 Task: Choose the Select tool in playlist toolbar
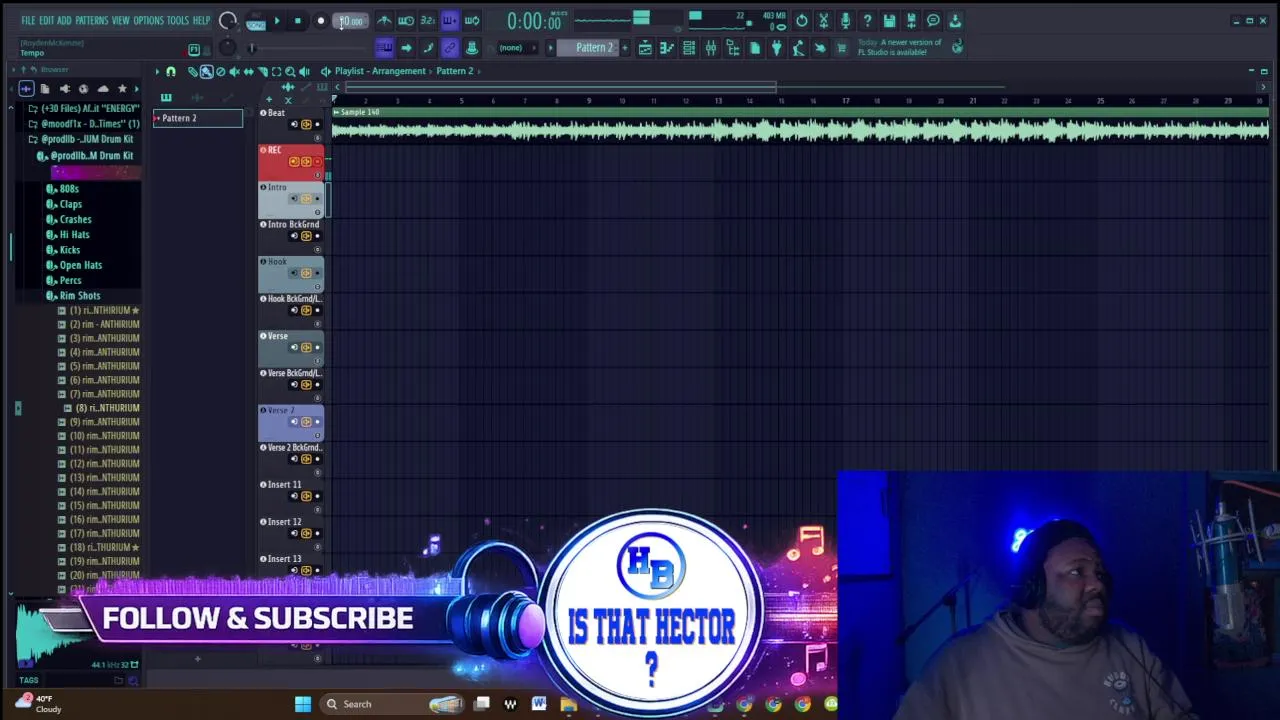[x=276, y=72]
